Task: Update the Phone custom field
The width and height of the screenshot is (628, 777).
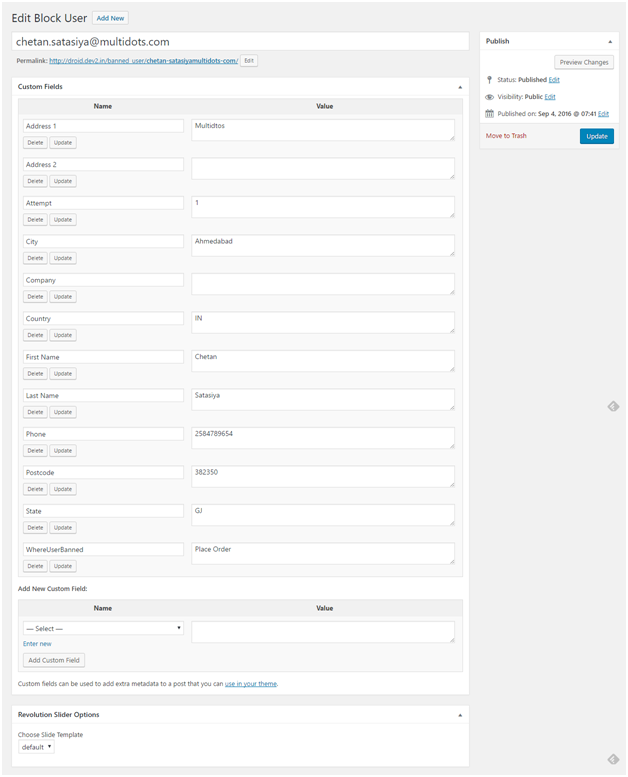Action: pyautogui.click(x=63, y=451)
